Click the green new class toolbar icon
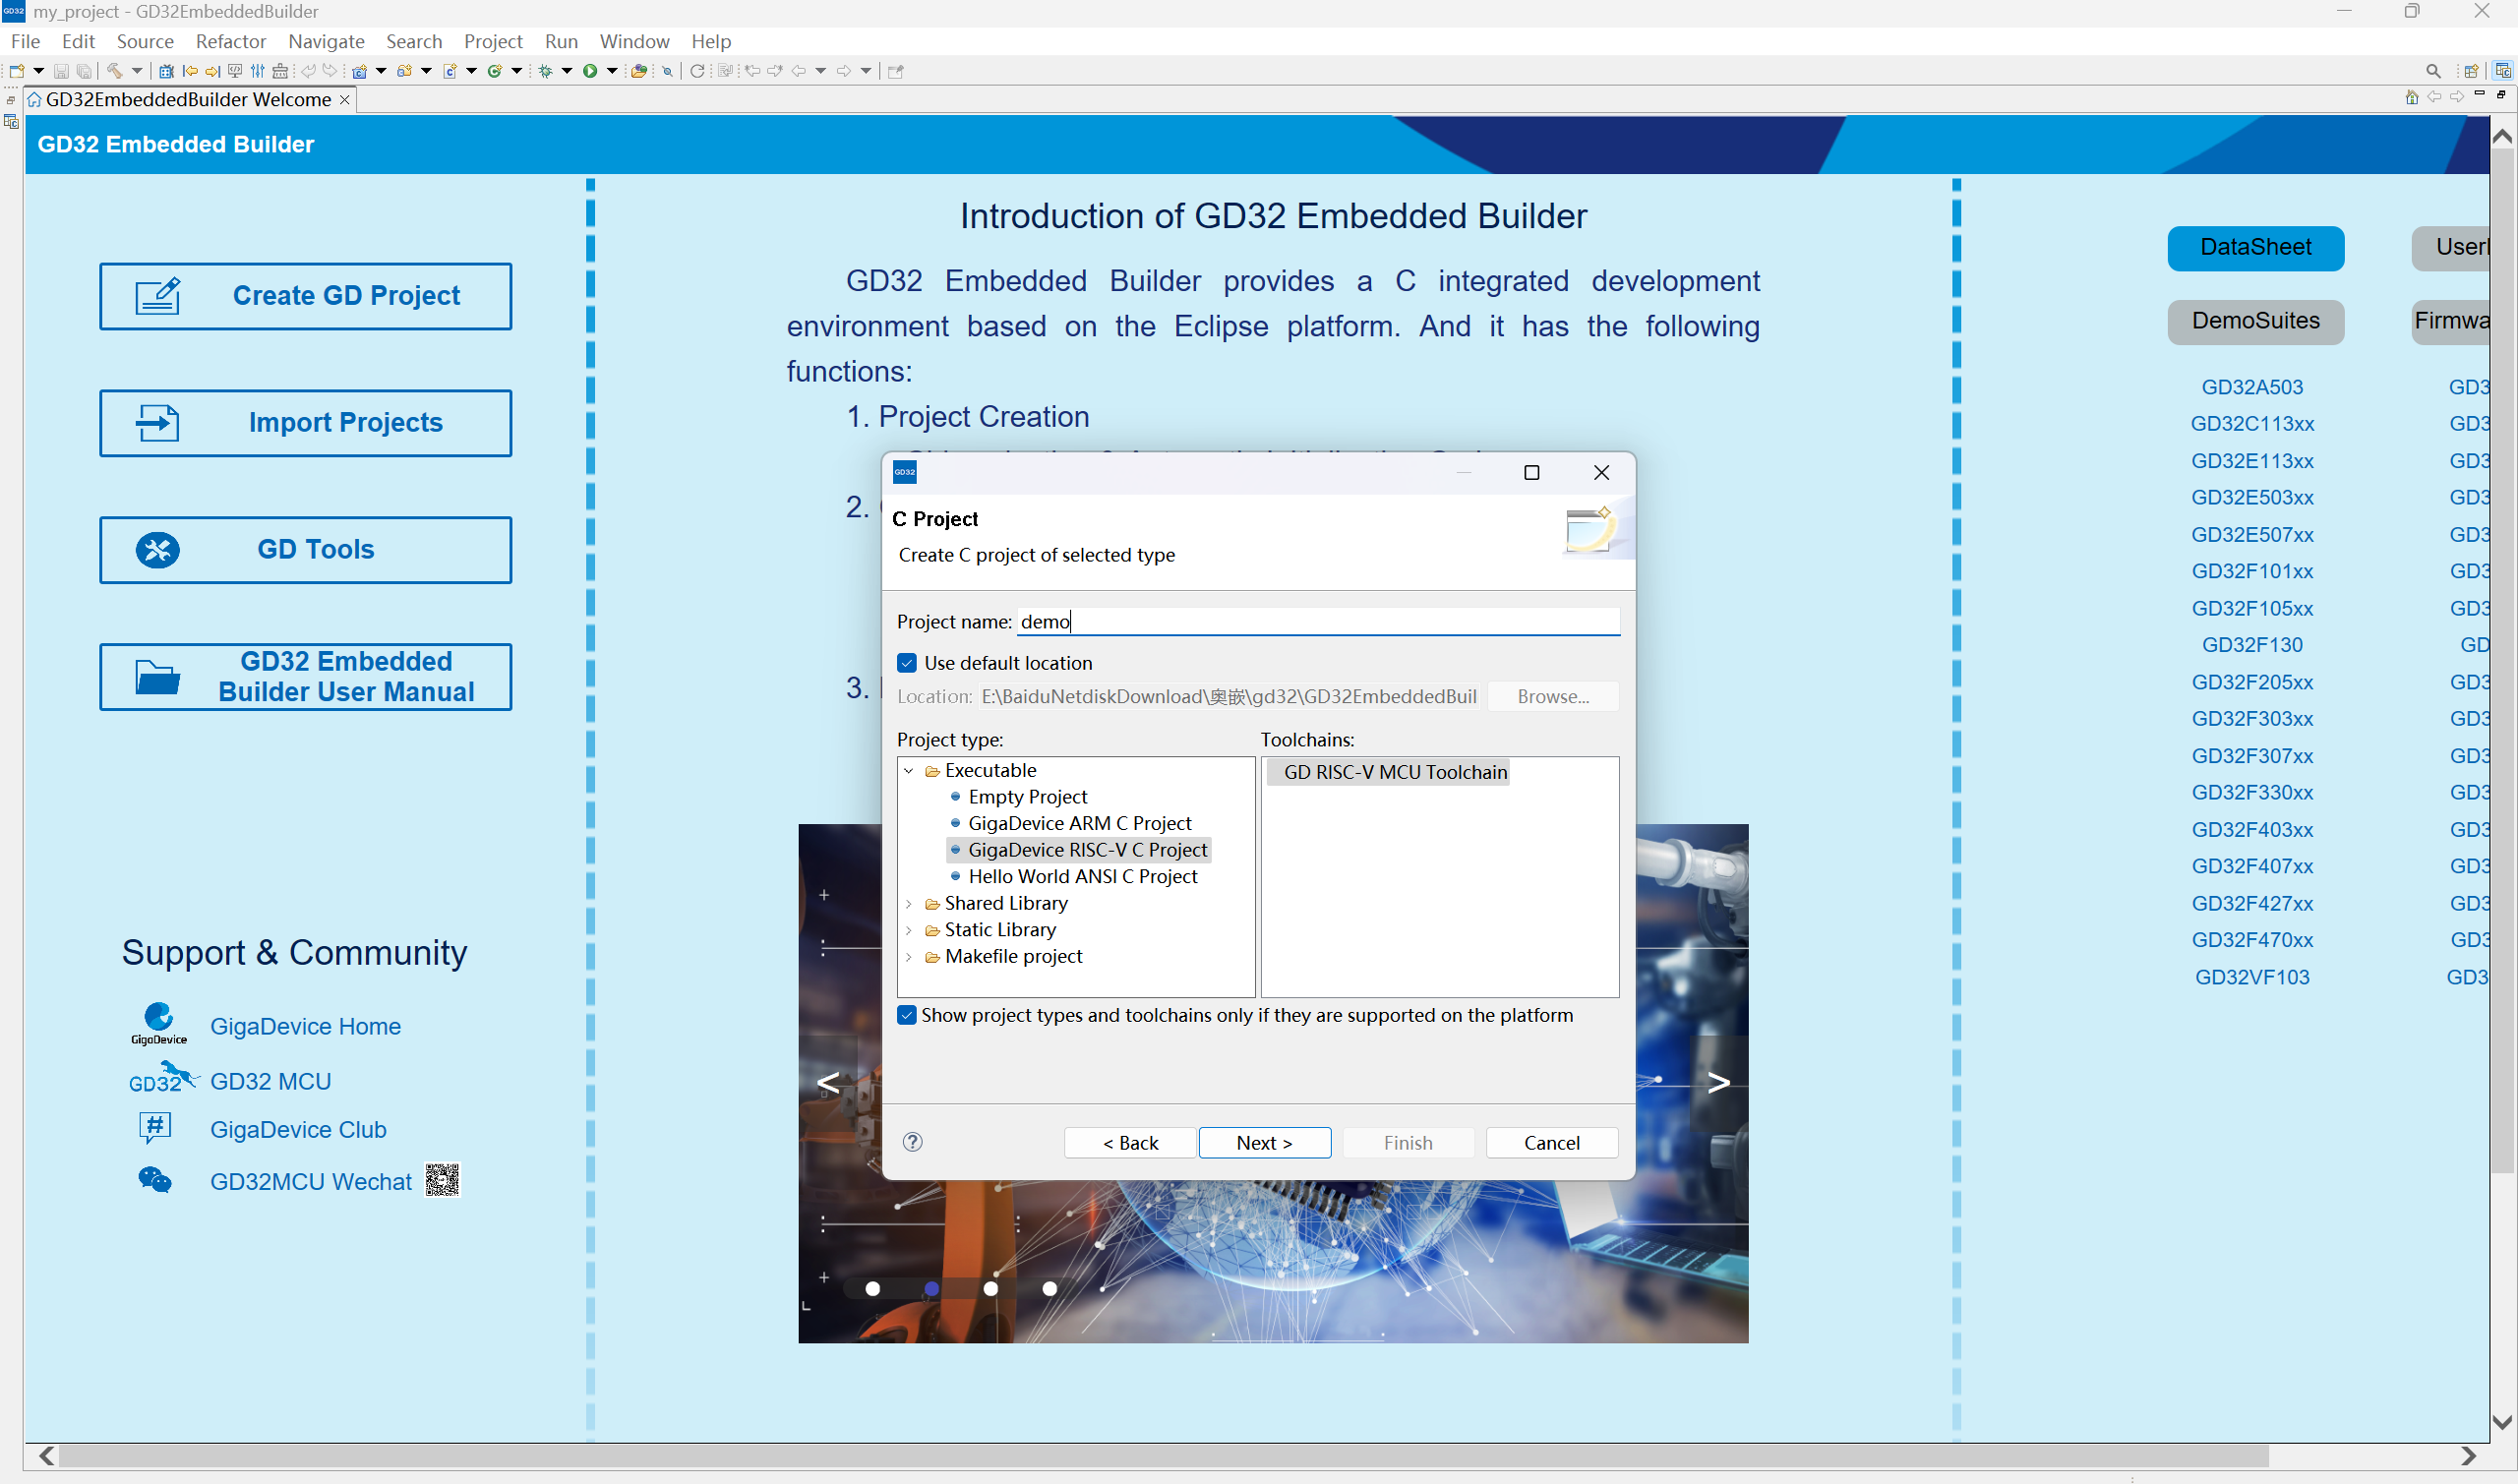The height and width of the screenshot is (1484, 2518). coord(494,71)
